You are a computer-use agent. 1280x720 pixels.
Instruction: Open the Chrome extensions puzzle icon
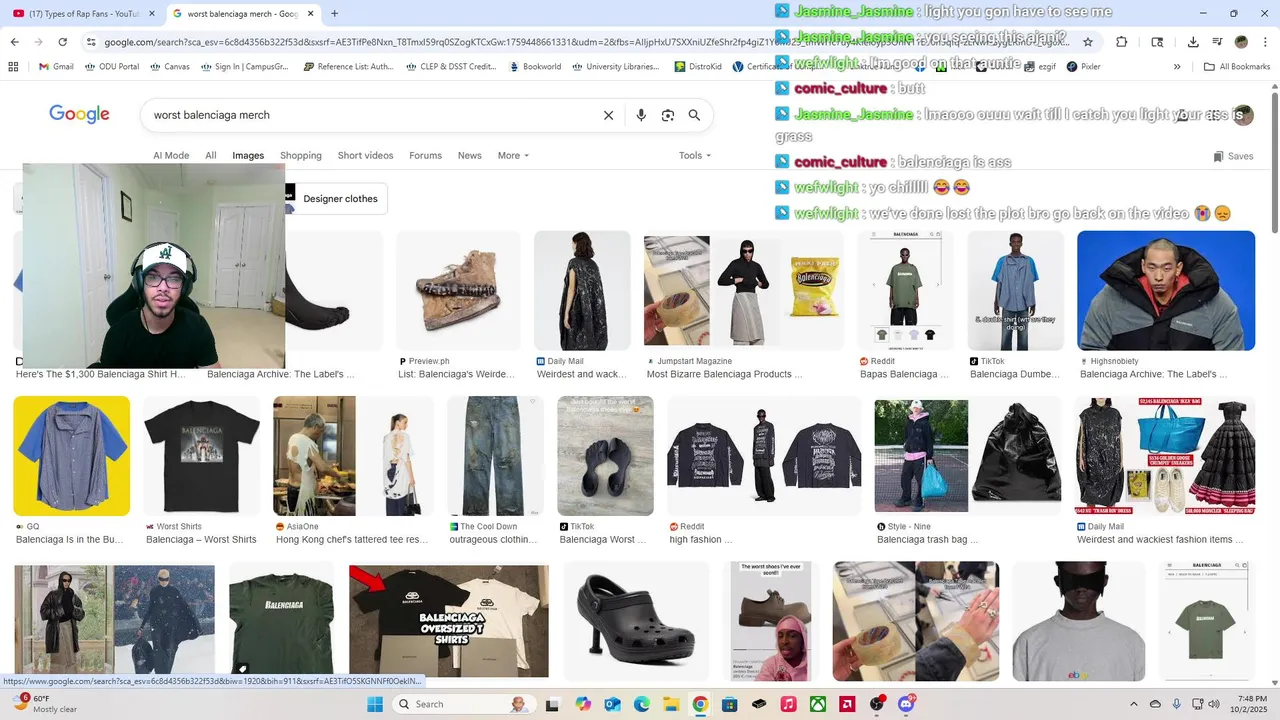click(1121, 42)
